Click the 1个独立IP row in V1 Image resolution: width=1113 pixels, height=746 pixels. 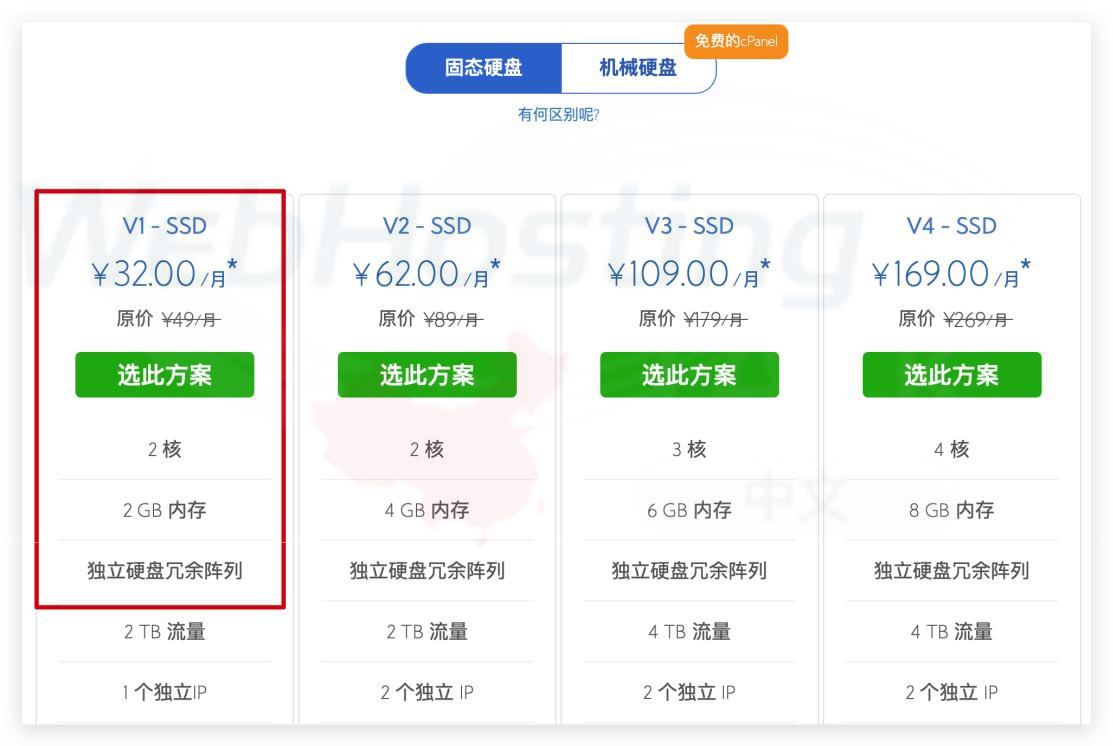click(165, 693)
